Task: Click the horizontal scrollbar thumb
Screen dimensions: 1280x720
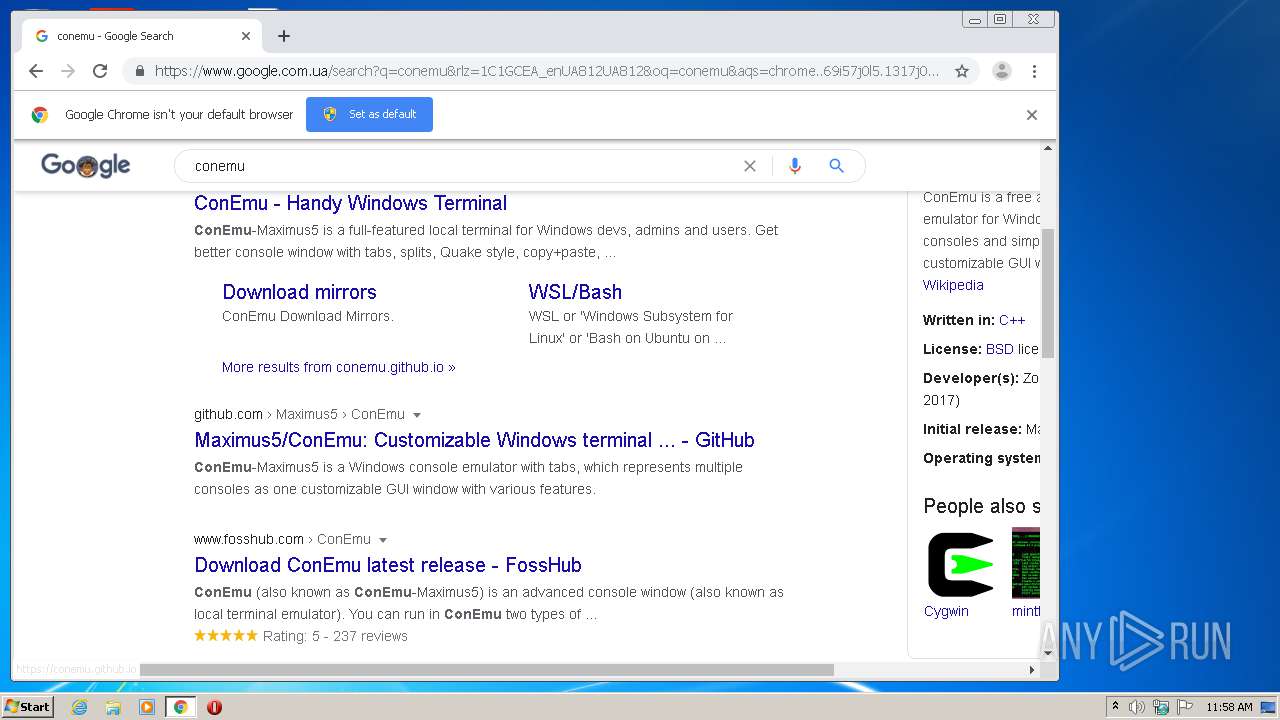Action: pyautogui.click(x=486, y=670)
